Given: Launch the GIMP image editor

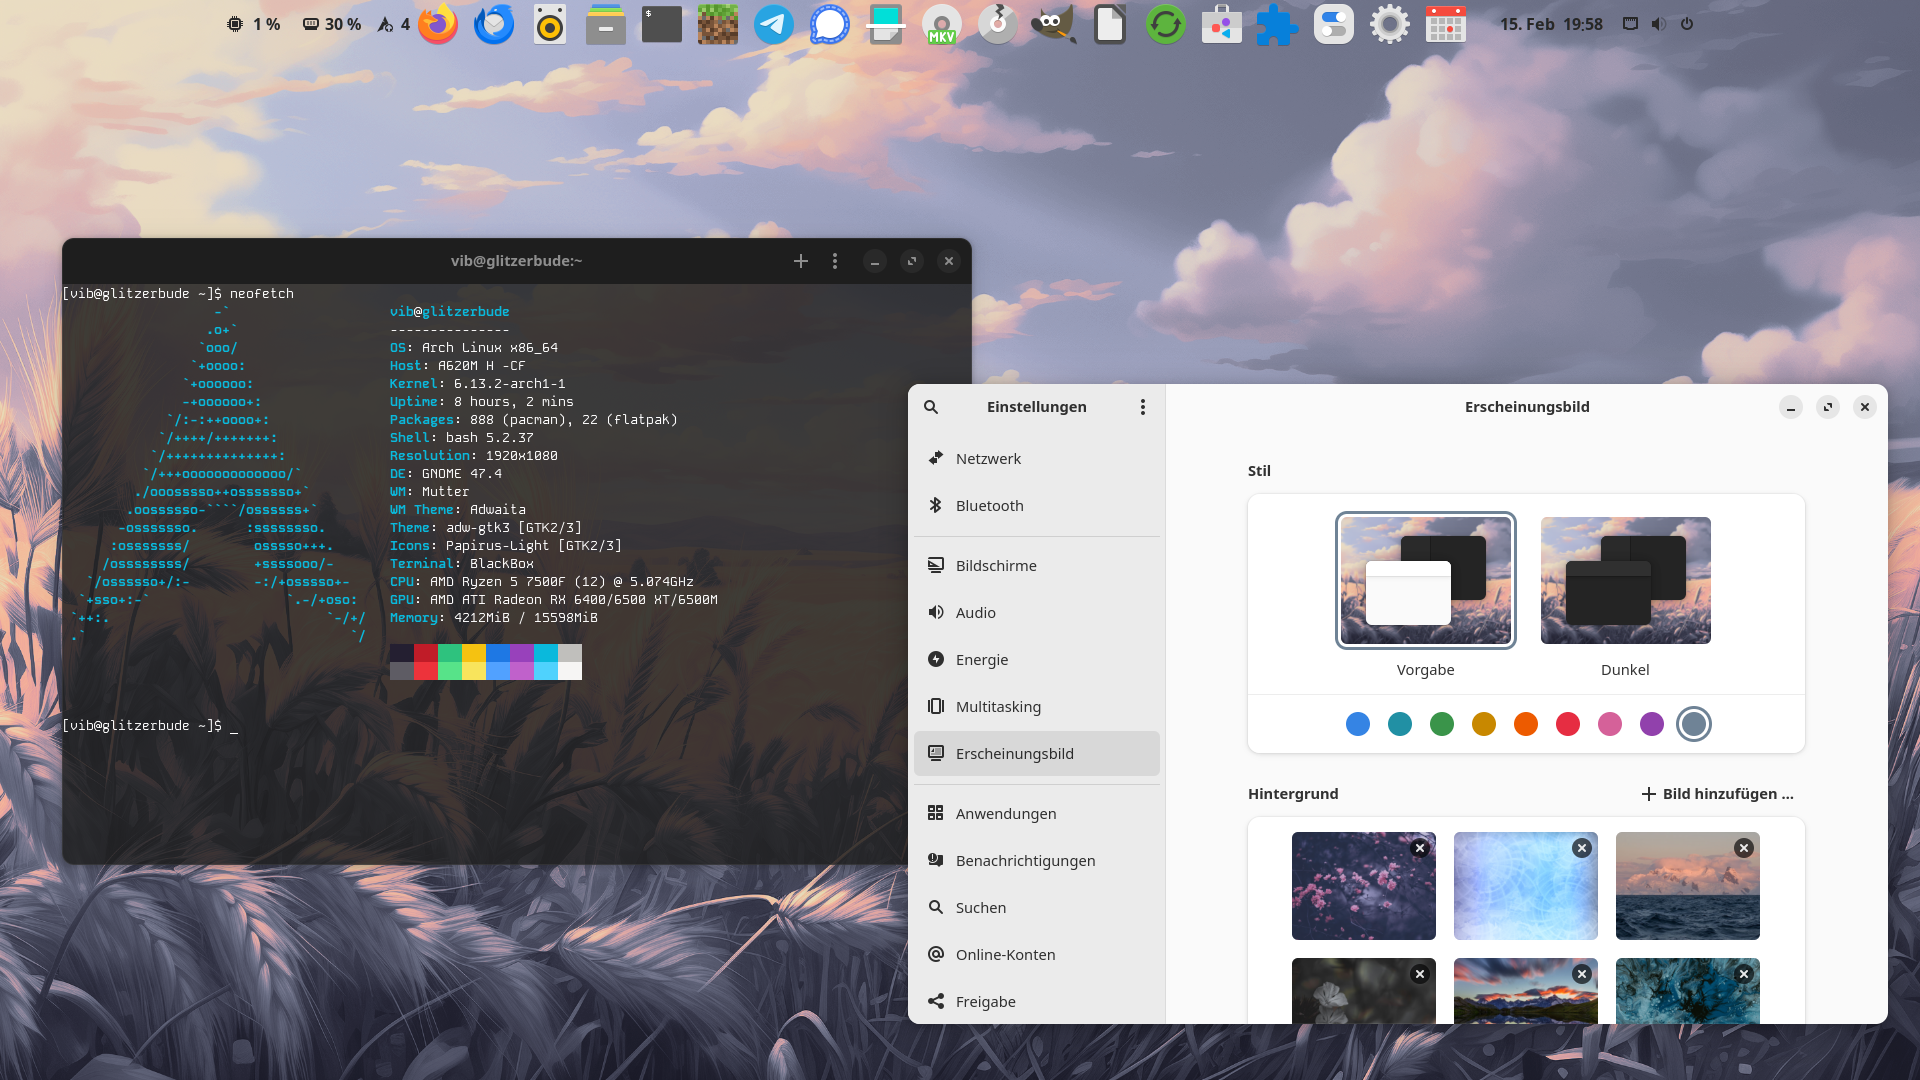Looking at the screenshot, I should coord(1053,24).
